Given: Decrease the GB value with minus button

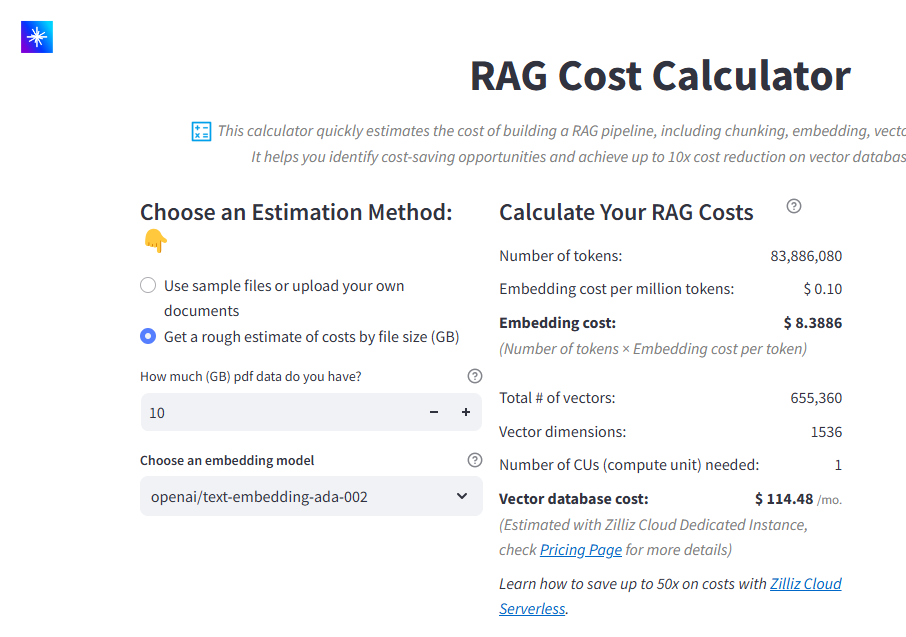Looking at the screenshot, I should pos(434,412).
